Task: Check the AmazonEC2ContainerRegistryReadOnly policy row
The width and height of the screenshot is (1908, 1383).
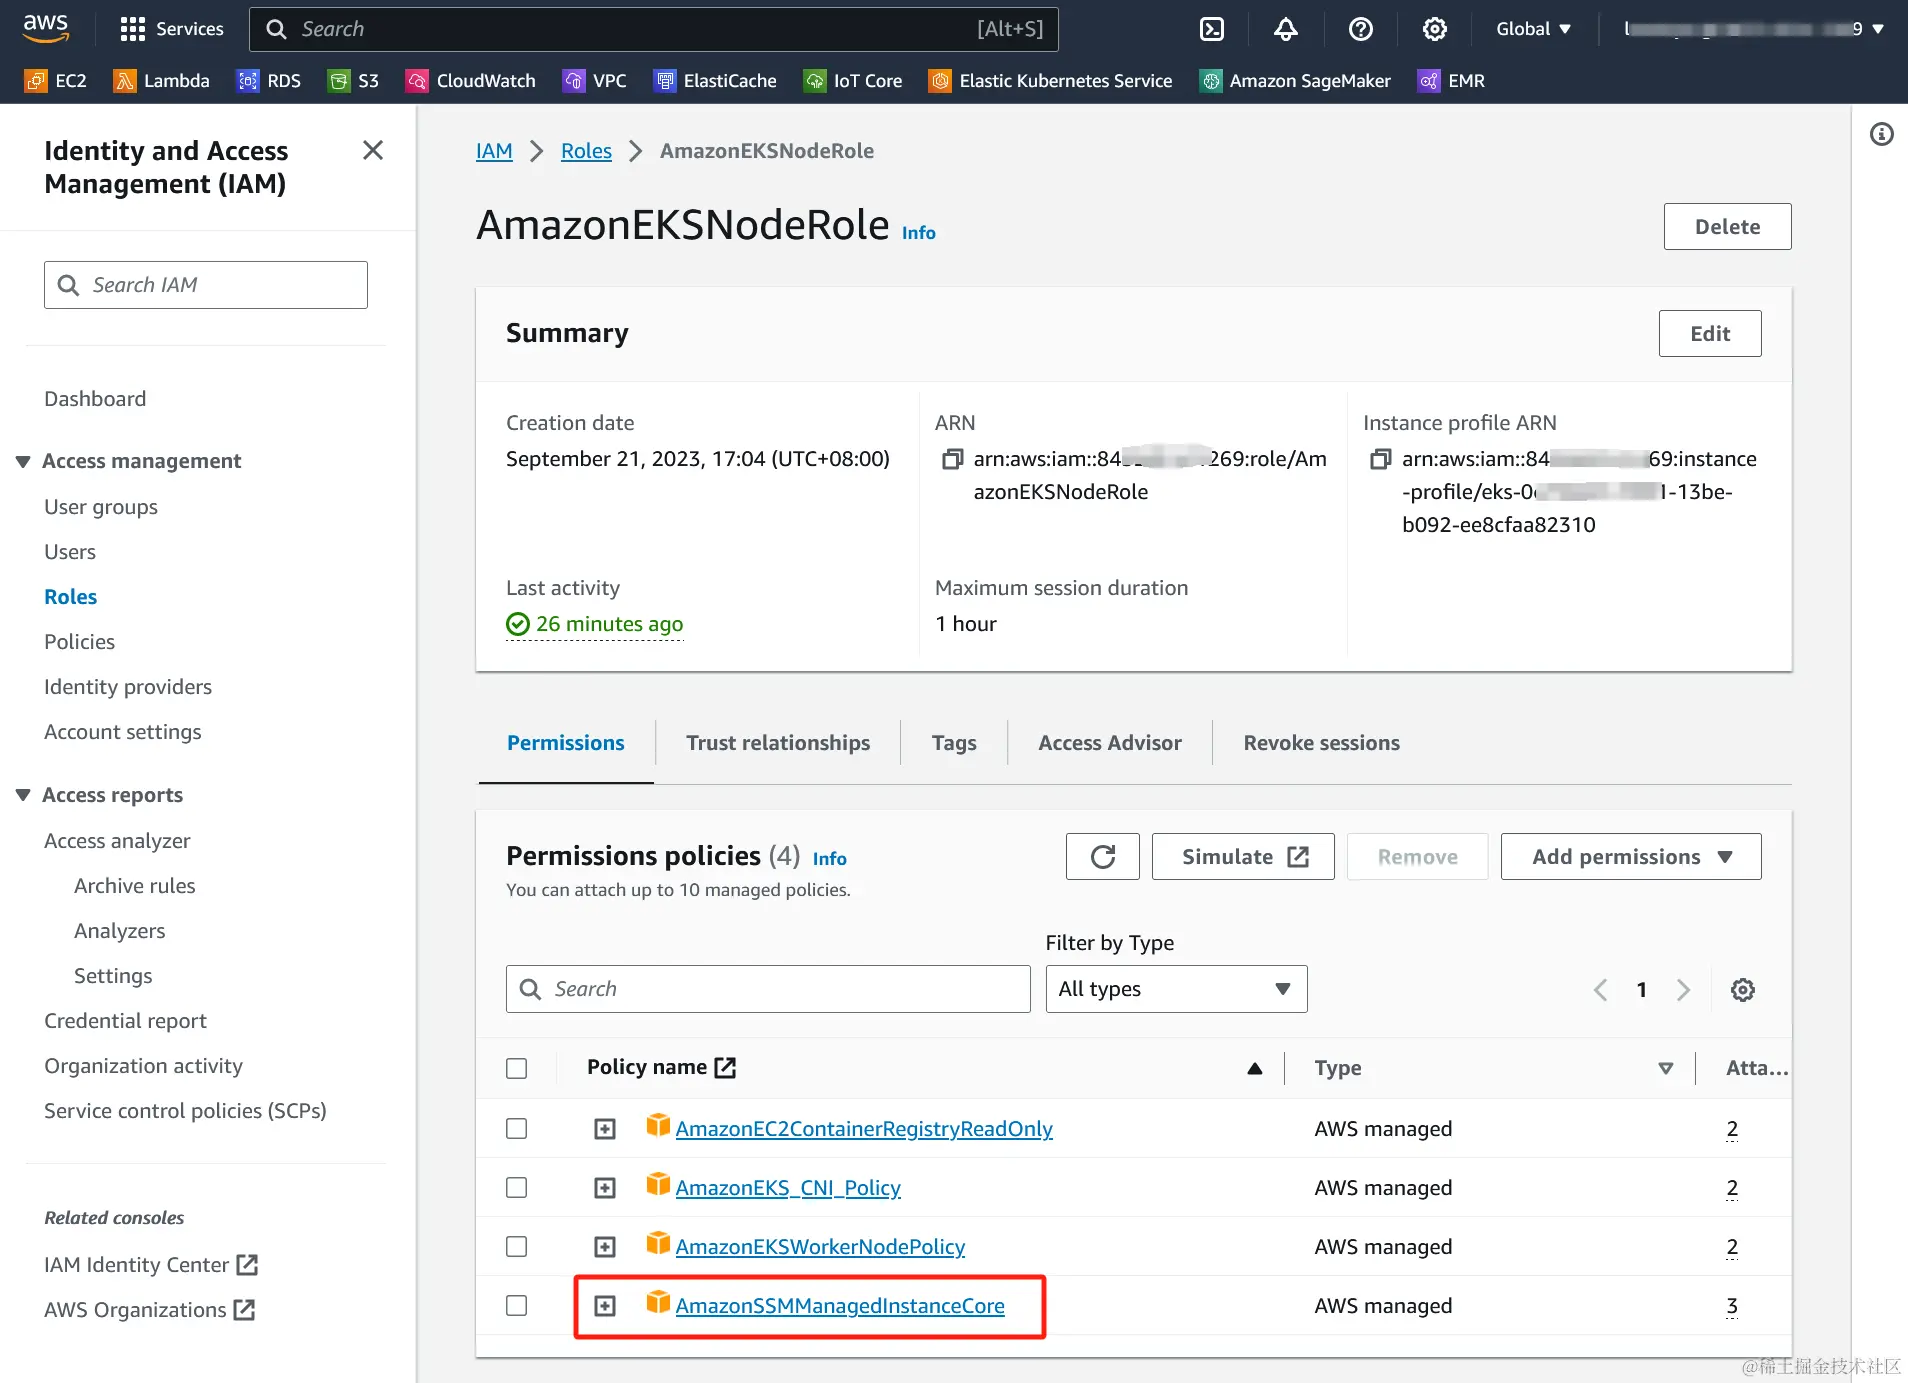Action: point(516,1129)
